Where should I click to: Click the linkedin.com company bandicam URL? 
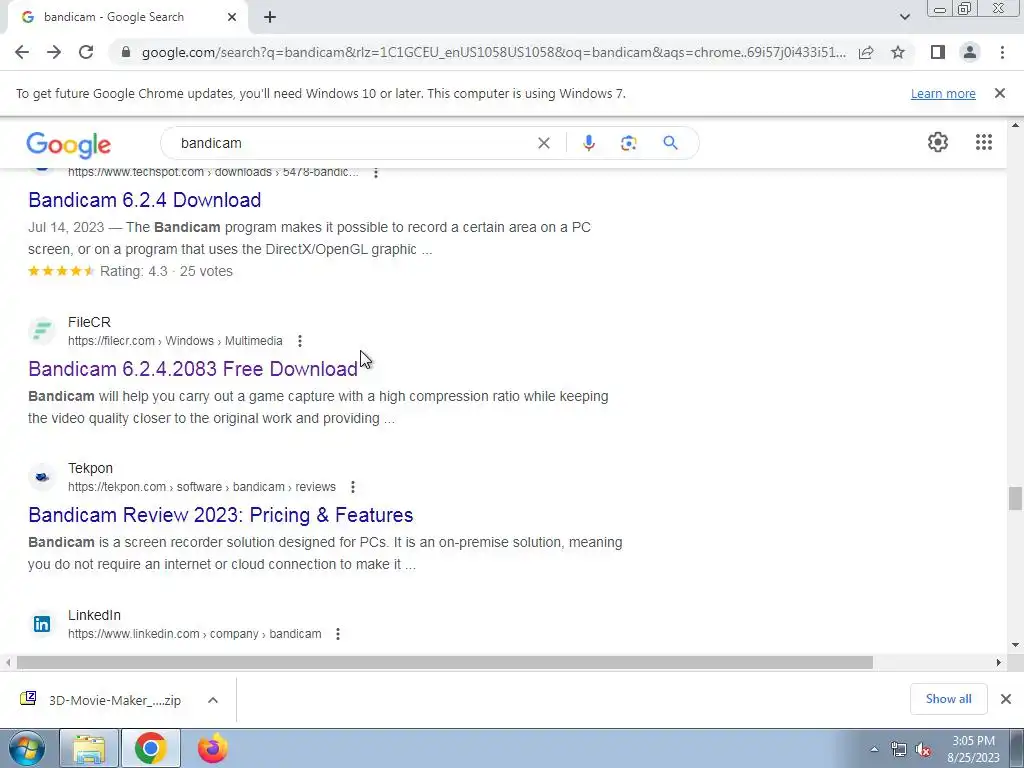(x=195, y=634)
